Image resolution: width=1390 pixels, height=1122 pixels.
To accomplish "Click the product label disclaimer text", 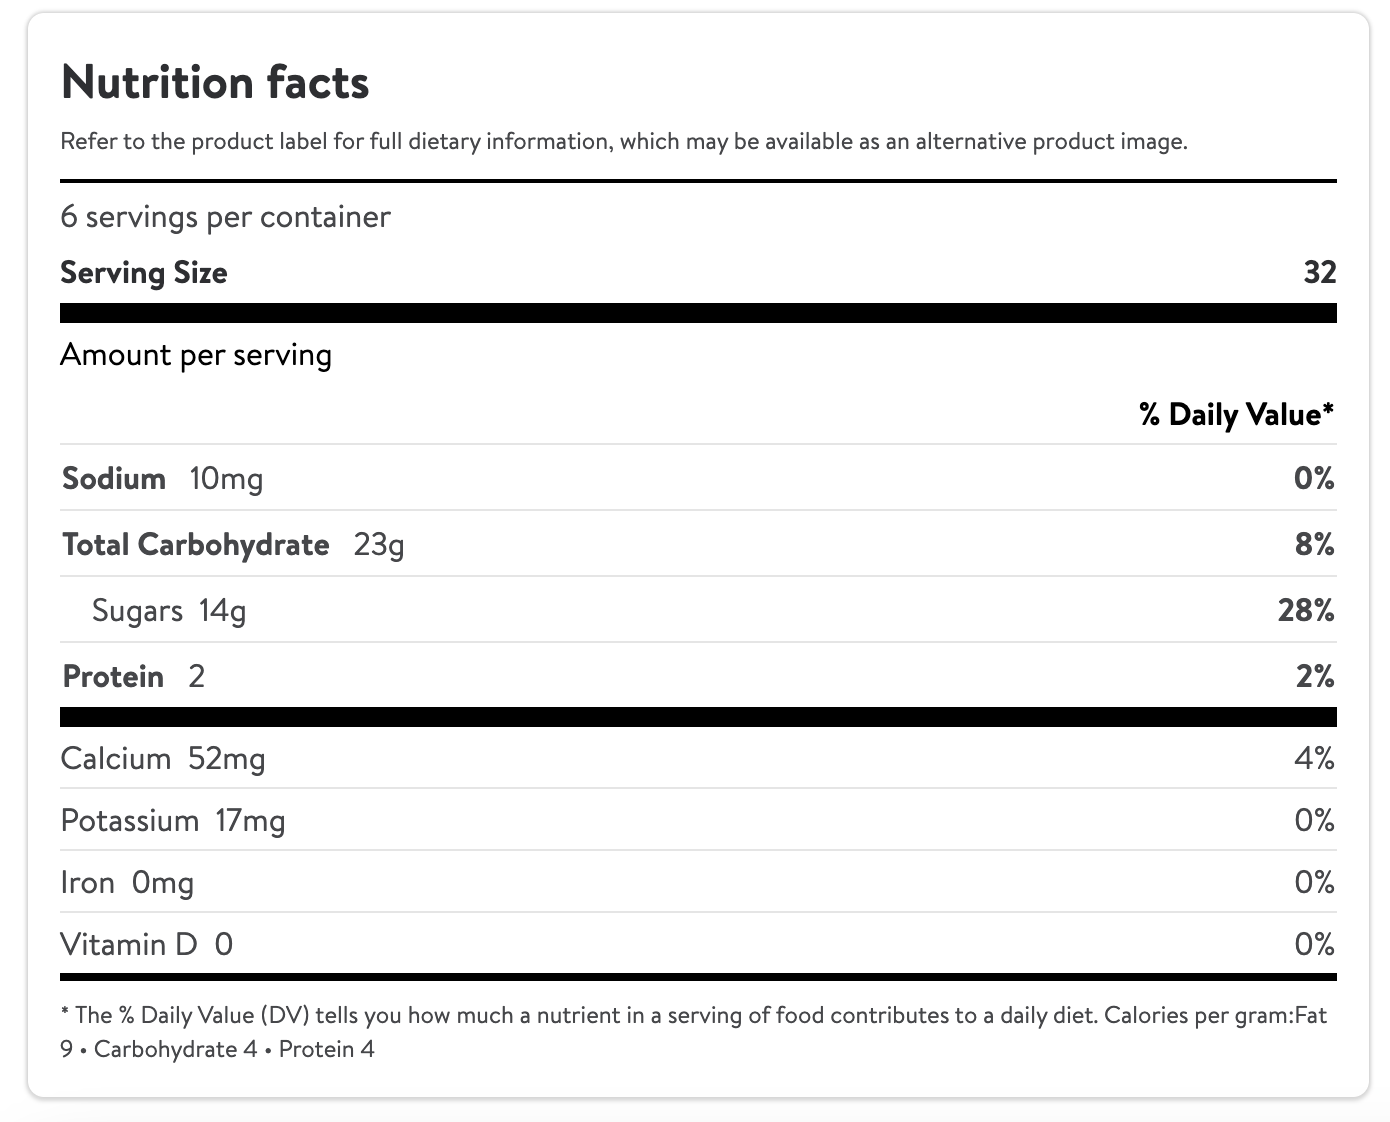I will pos(624,141).
